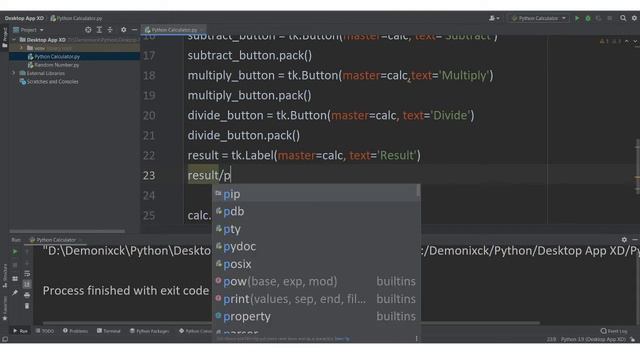This screenshot has height=360, width=640.
Task: Jump to previous highlighted problem up arrow
Action: (x=627, y=41)
